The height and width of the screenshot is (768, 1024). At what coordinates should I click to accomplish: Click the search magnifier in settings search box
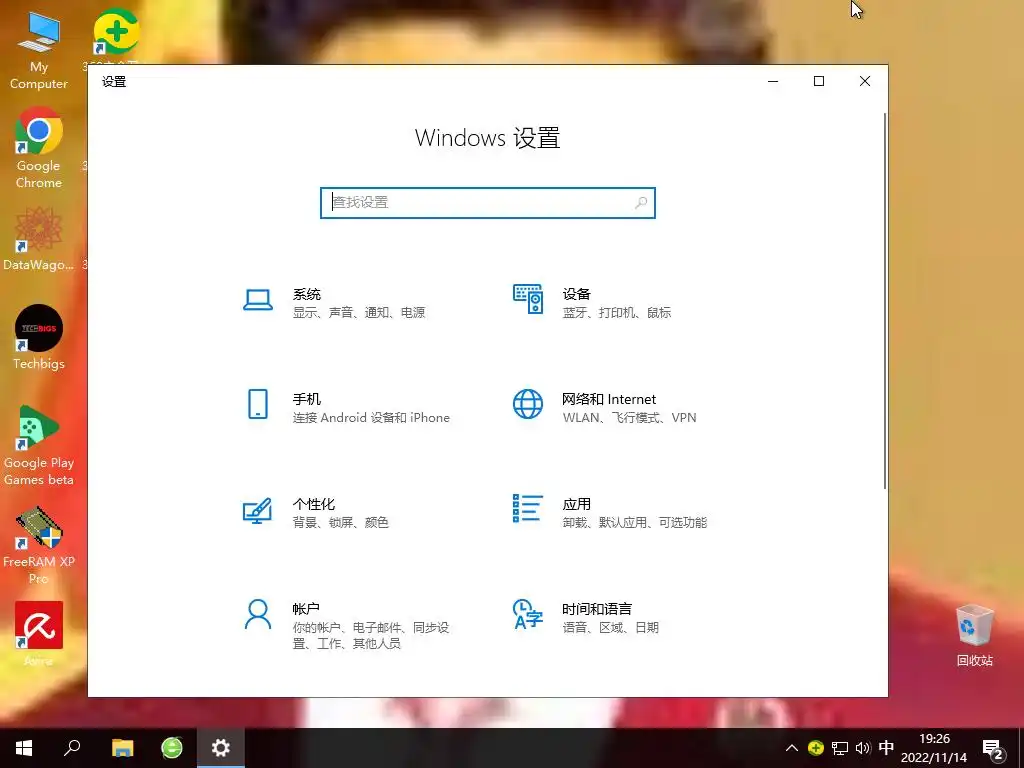point(641,202)
